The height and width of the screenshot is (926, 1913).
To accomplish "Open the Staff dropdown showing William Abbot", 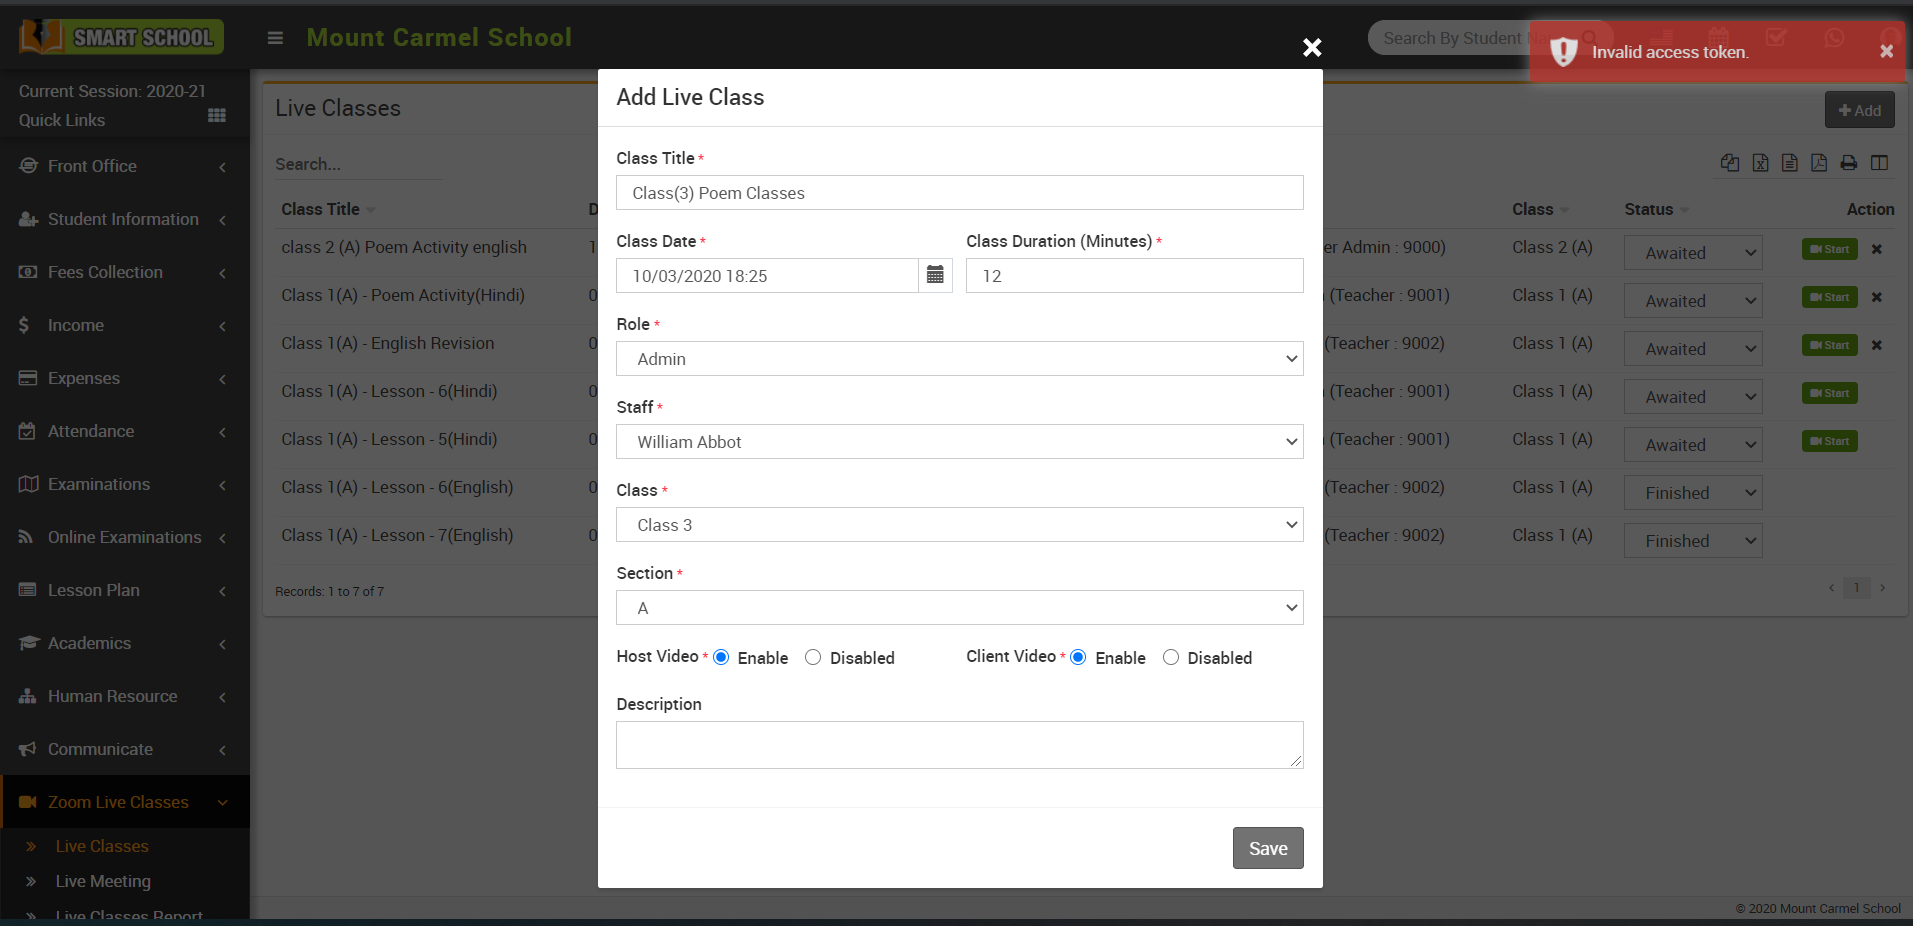I will click(959, 442).
